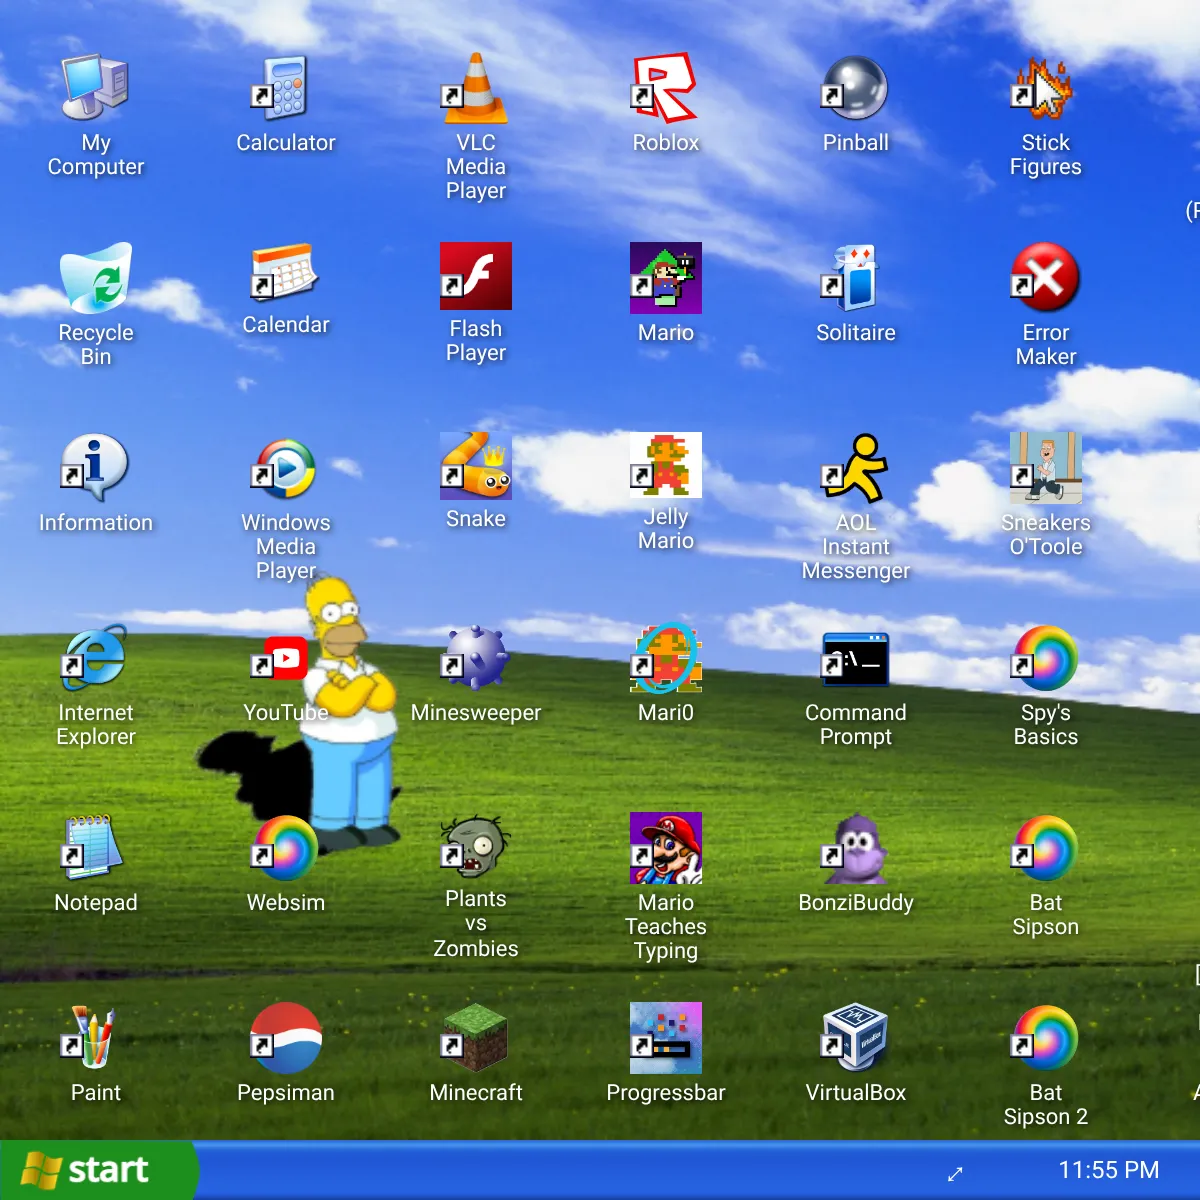This screenshot has width=1200, height=1200.
Task: Launch the Command Prompt shortcut
Action: pos(856,658)
